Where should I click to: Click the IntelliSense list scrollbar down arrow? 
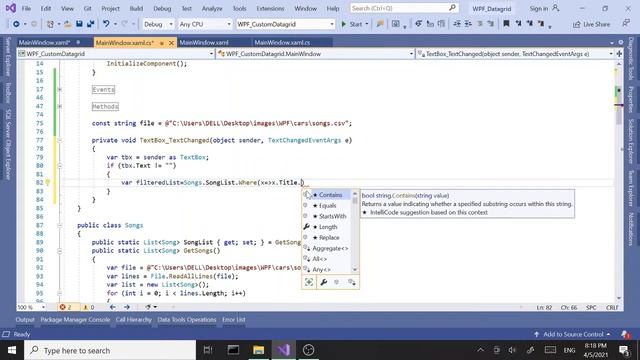click(355, 269)
